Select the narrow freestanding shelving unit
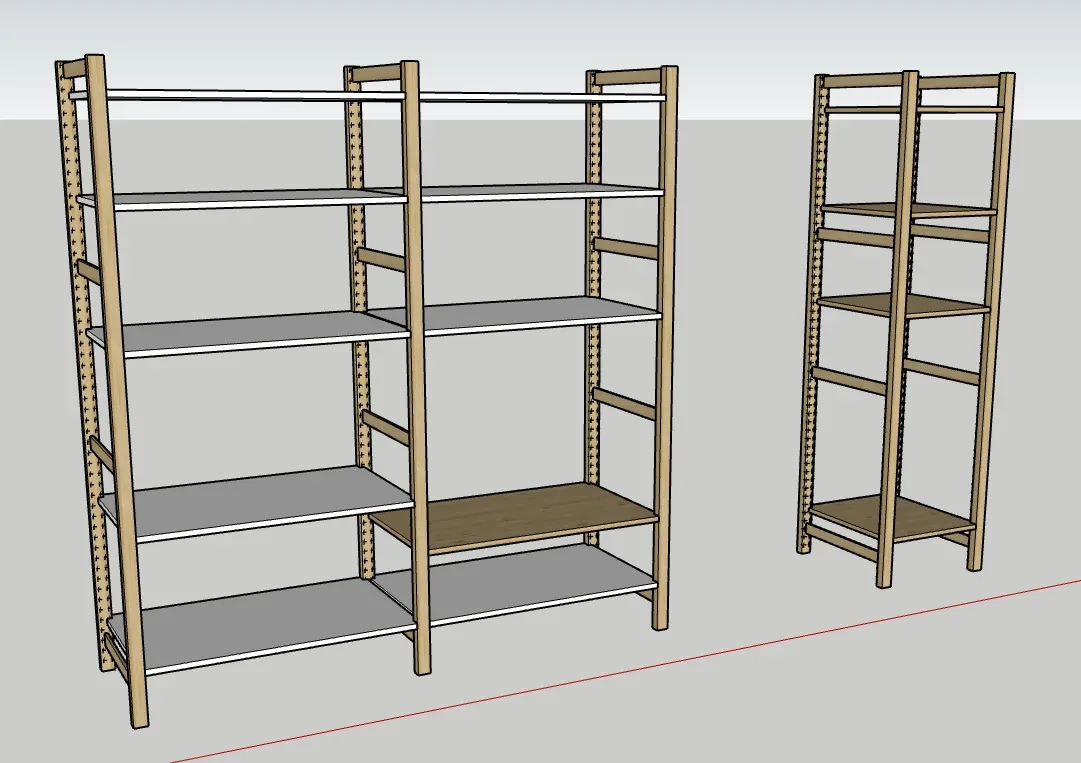The width and height of the screenshot is (1081, 763). coord(906,329)
